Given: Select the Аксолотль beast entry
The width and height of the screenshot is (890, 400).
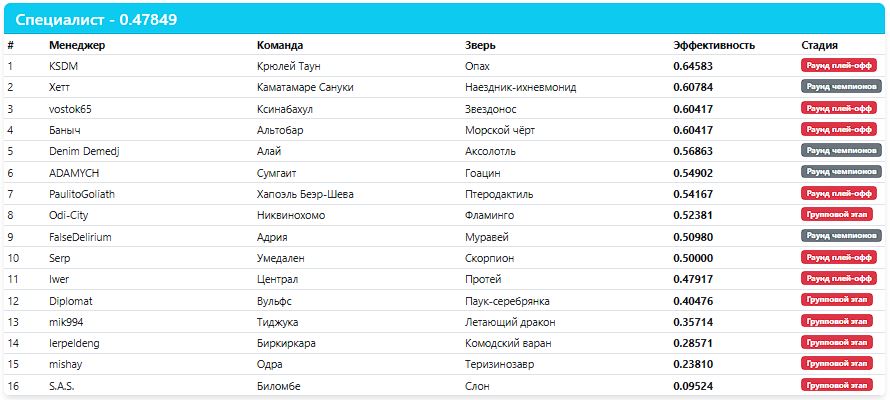Looking at the screenshot, I should [490, 151].
